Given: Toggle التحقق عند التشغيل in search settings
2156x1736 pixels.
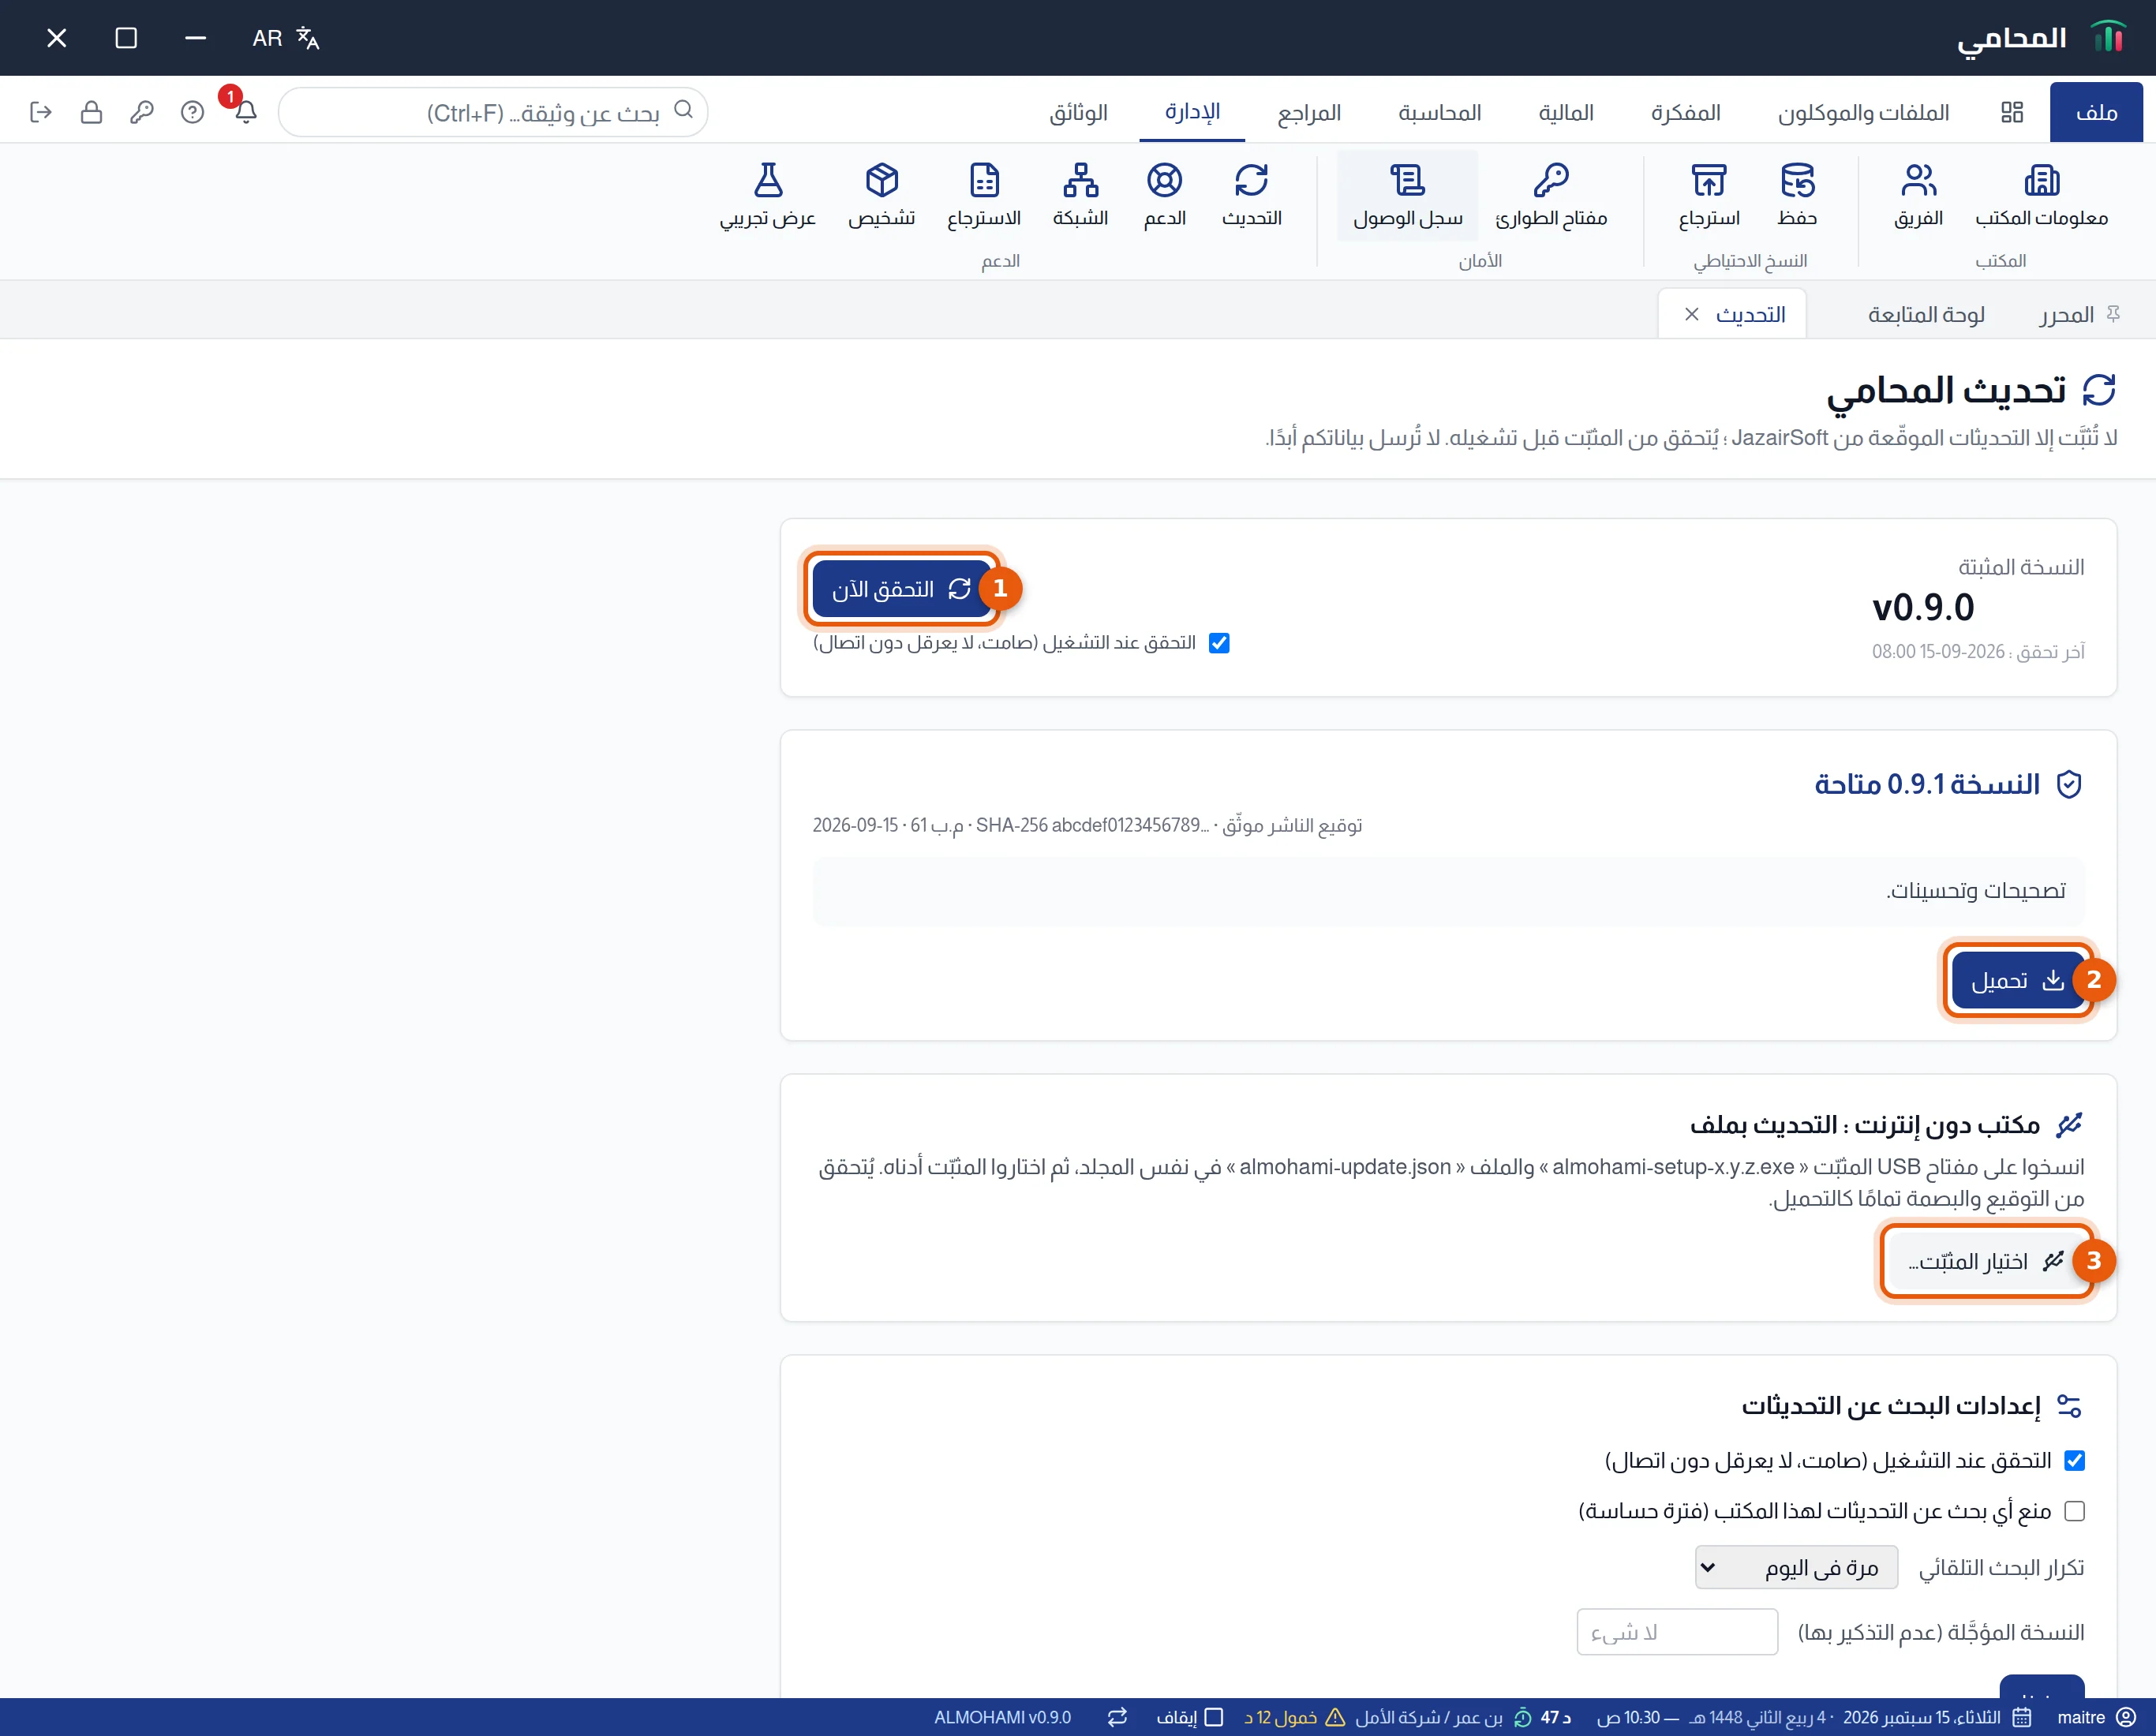Looking at the screenshot, I should point(2074,1460).
